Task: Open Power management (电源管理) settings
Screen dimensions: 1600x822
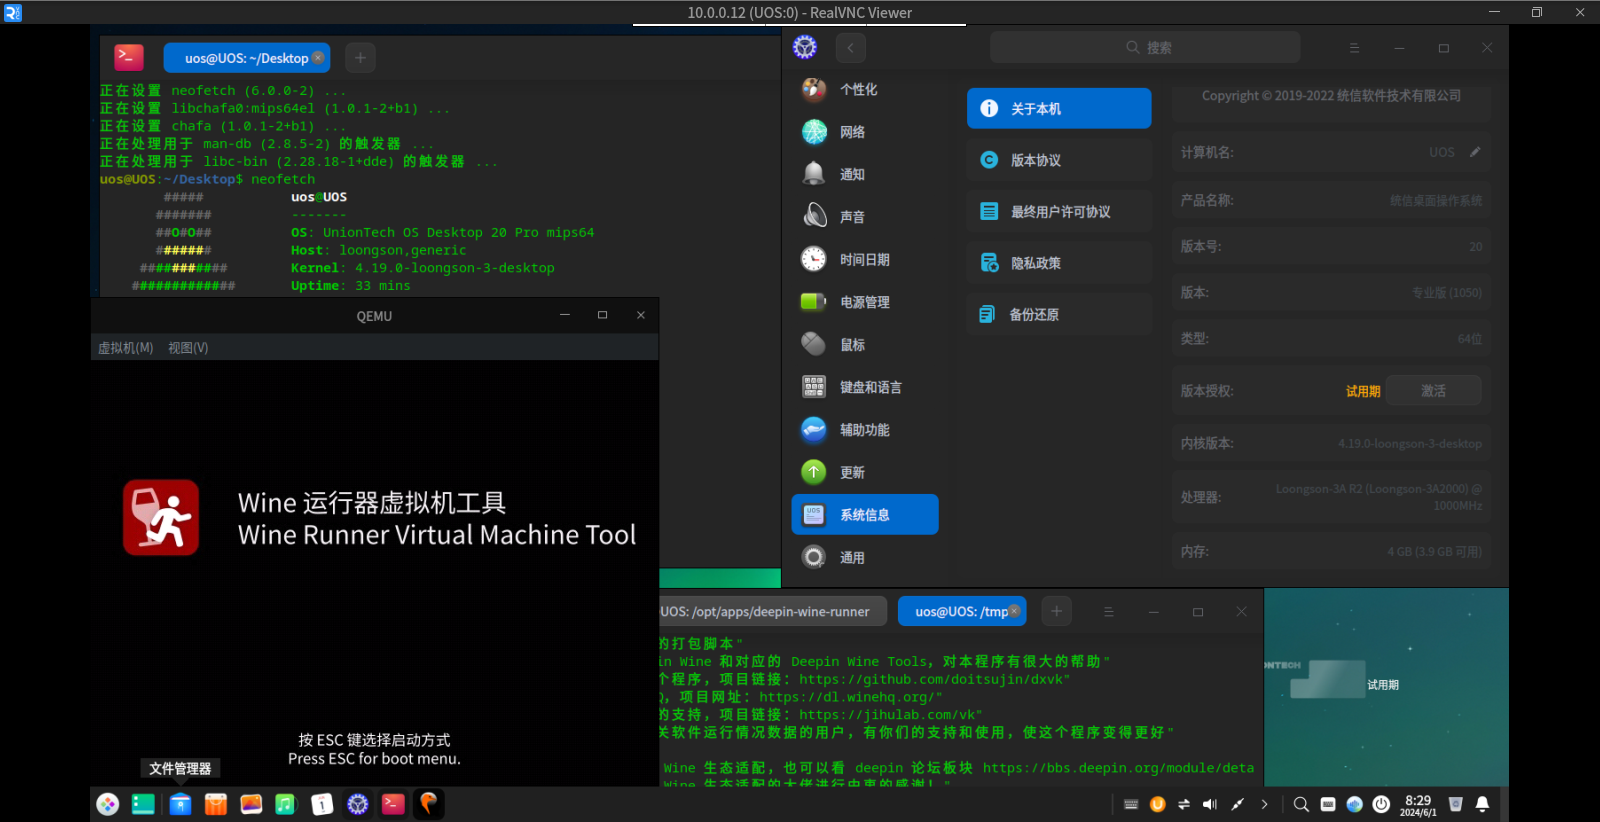Action: click(865, 302)
